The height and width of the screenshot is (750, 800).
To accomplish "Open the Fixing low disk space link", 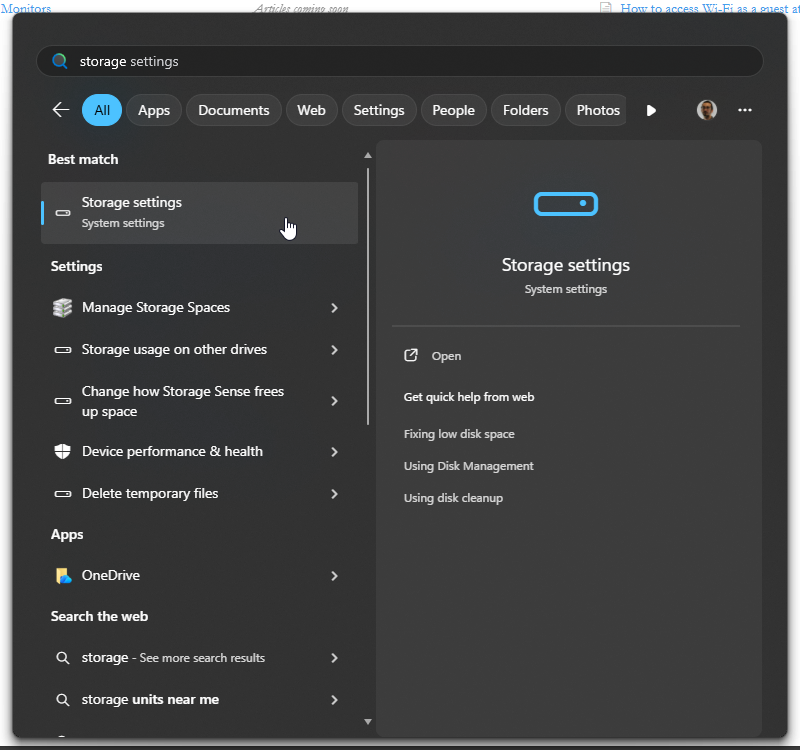I will tap(459, 434).
